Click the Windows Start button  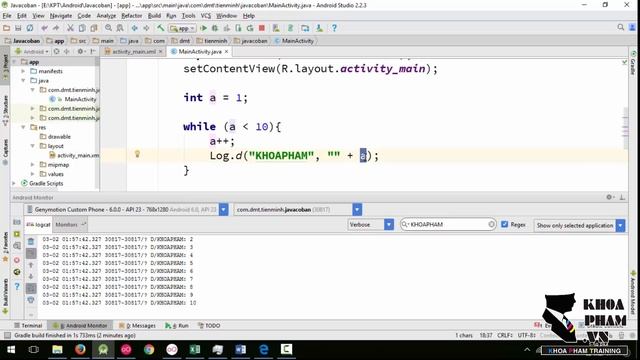pos(11,350)
